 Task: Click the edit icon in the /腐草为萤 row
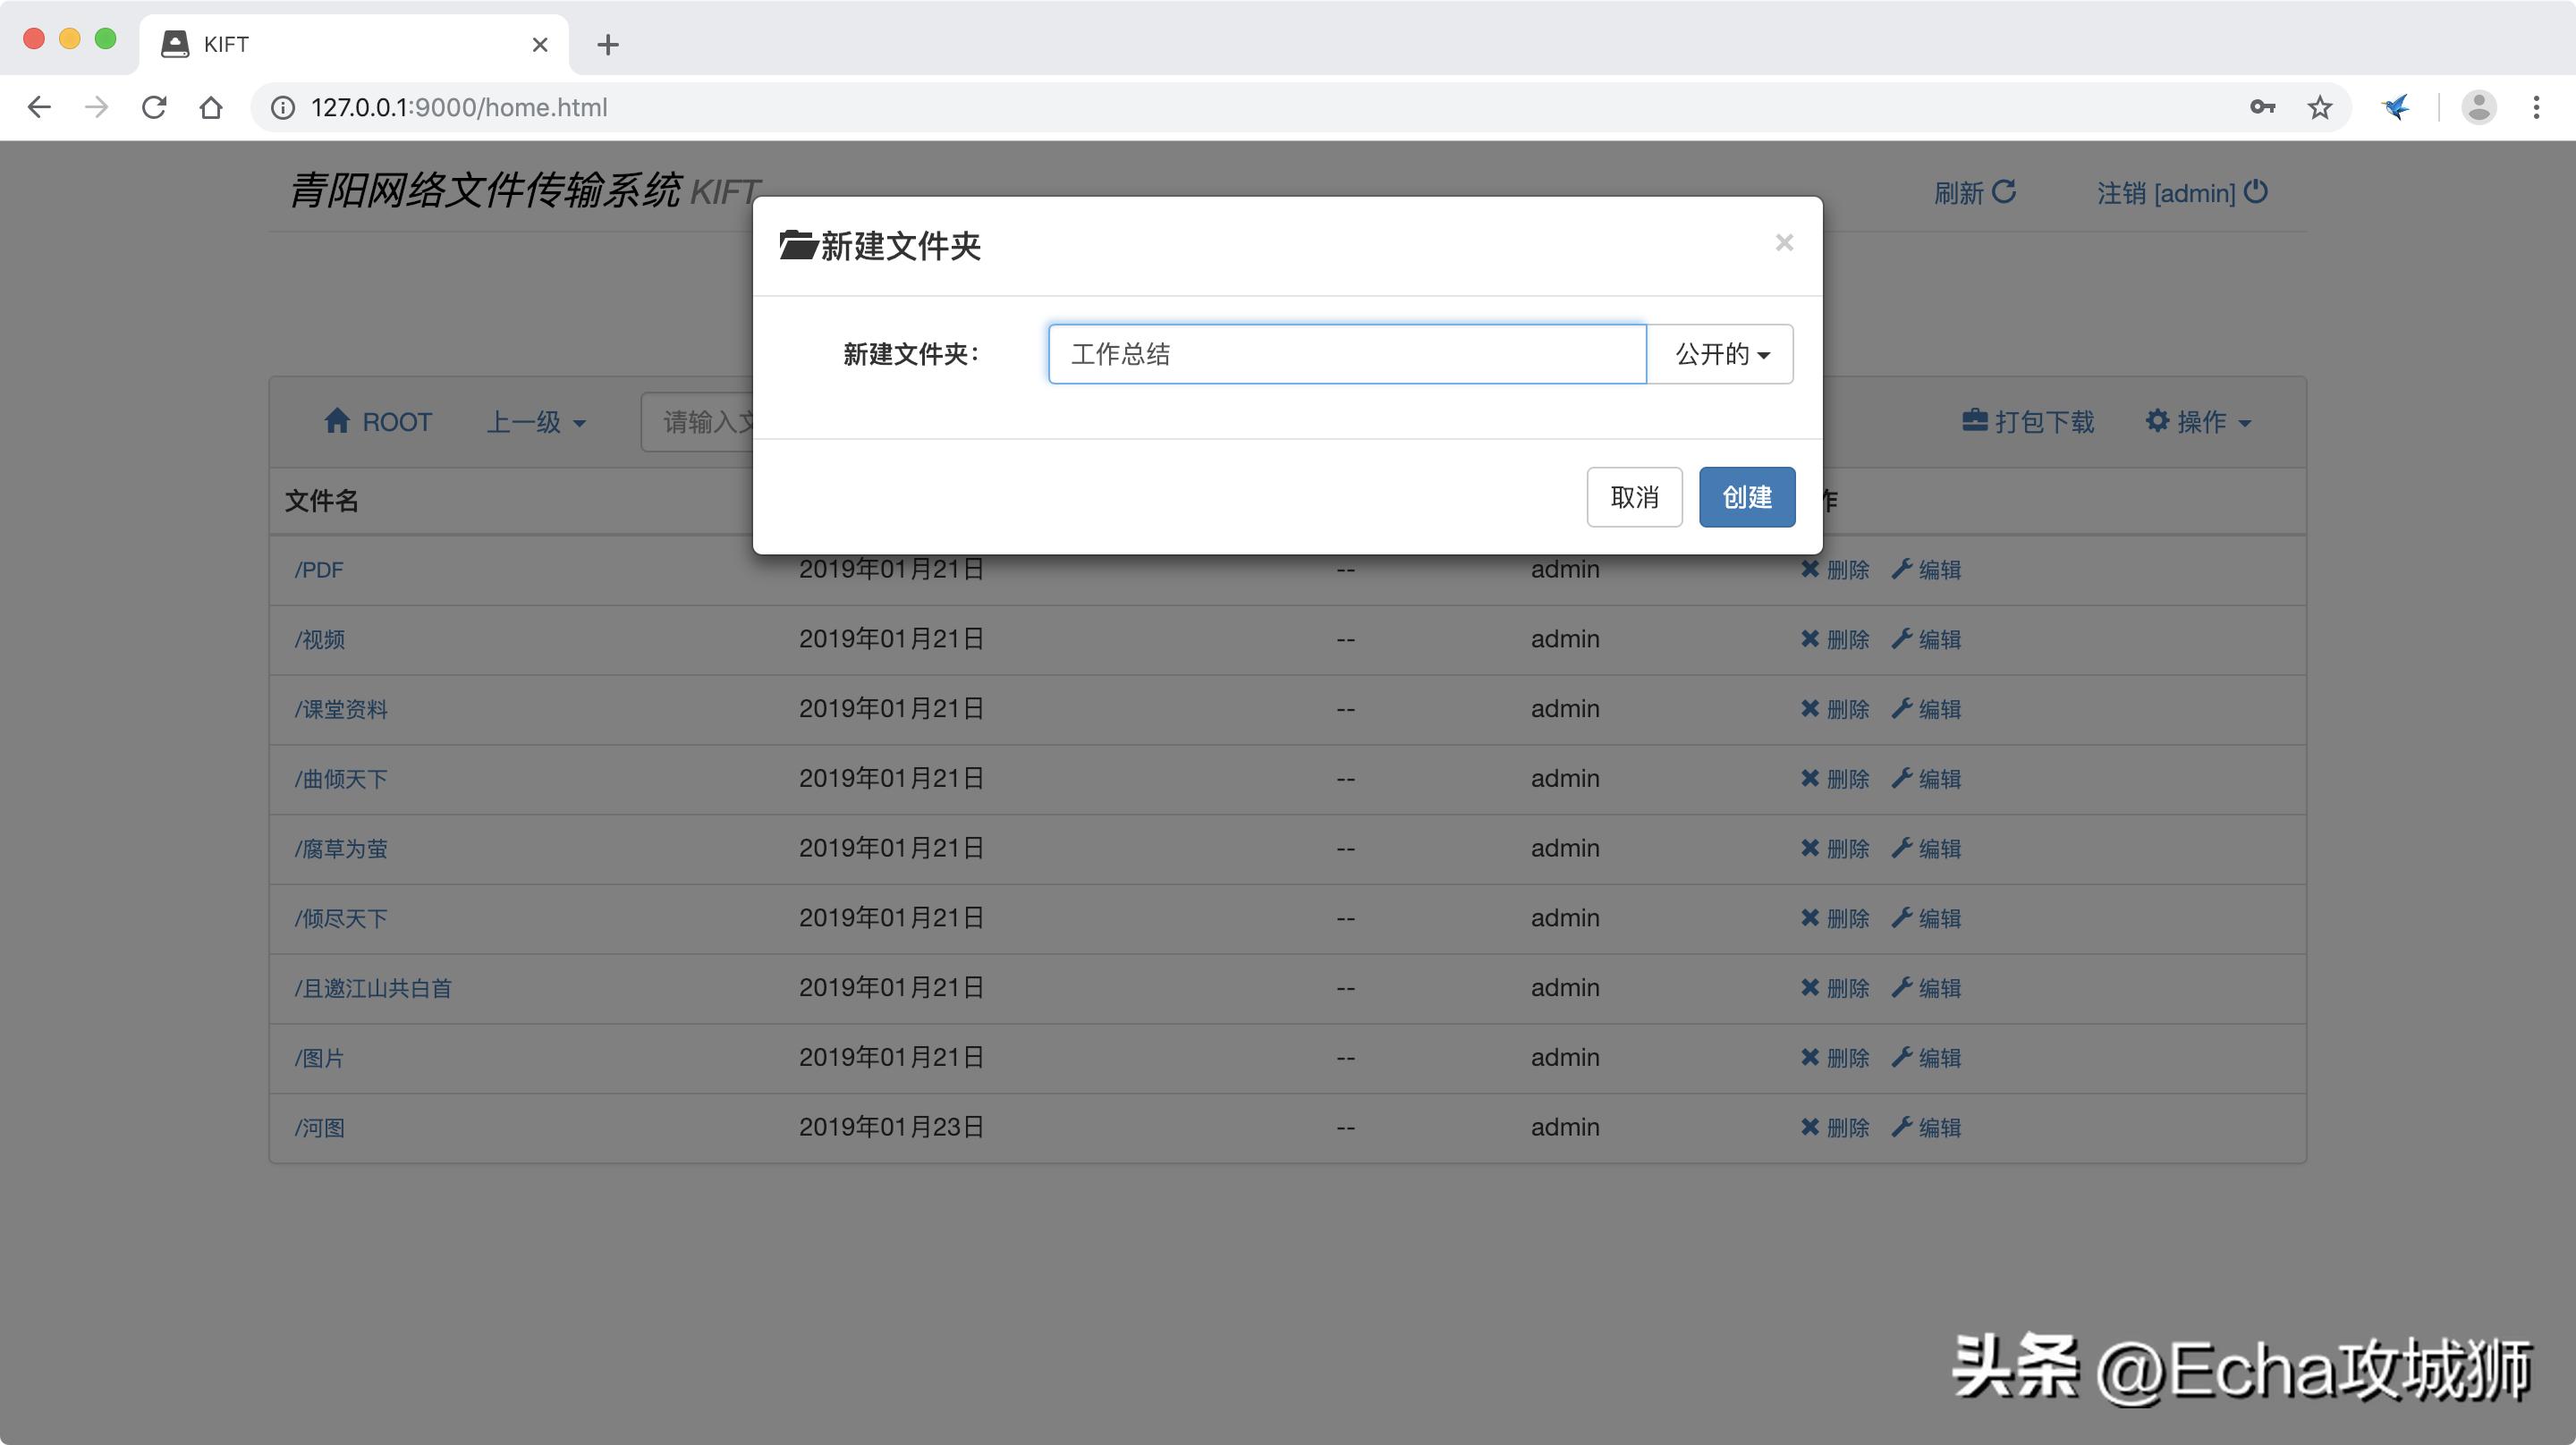pyautogui.click(x=1902, y=848)
